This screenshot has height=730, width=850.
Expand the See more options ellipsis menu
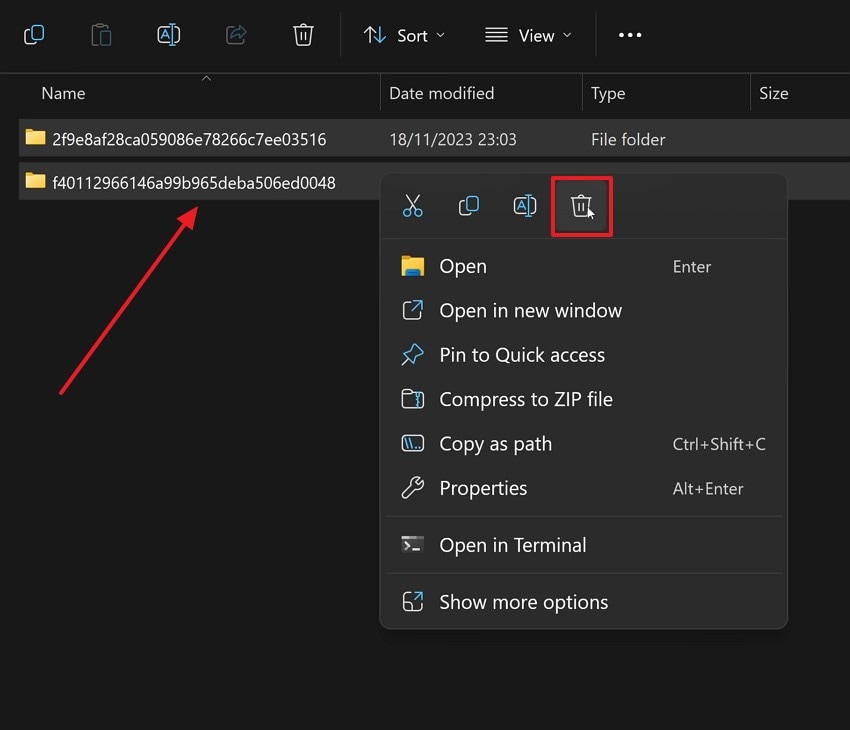pos(630,35)
